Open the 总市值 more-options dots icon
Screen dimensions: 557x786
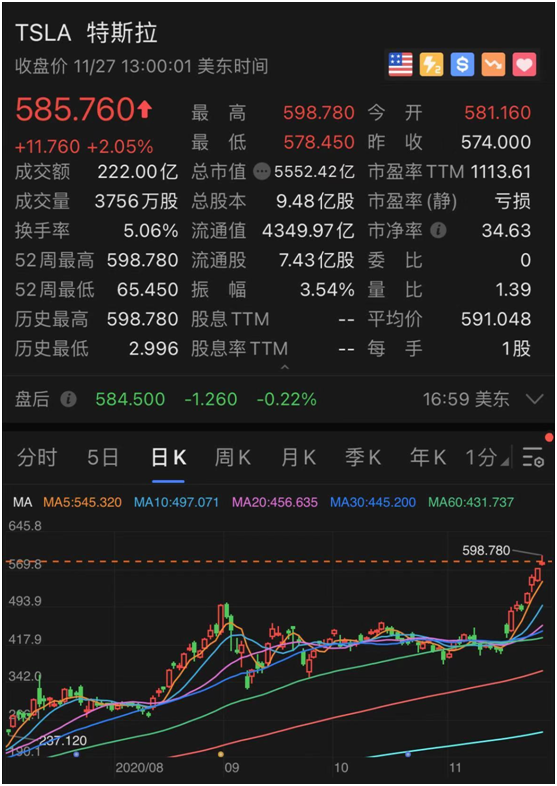[x=262, y=172]
